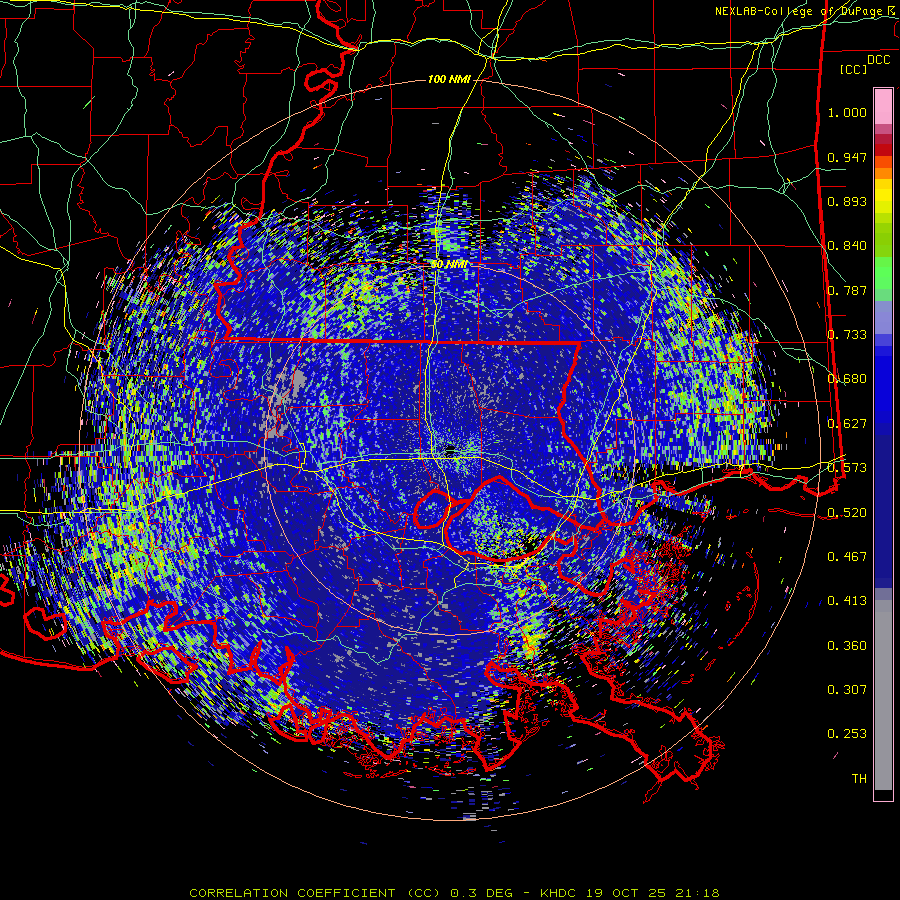
Task: Click the 0.520 scale value
Action: pos(847,512)
